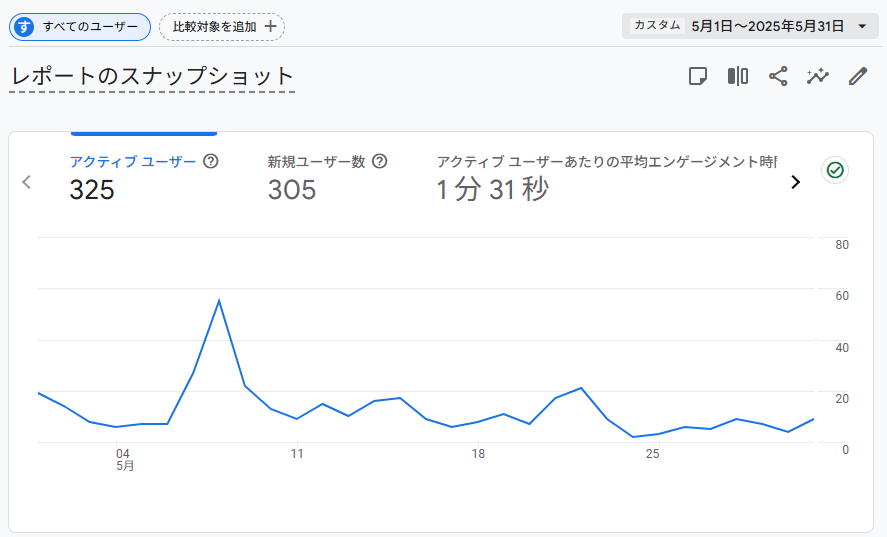The width and height of the screenshot is (887, 537).
Task: Select the 新規ユーザー数 metric tab
Action: tap(327, 178)
